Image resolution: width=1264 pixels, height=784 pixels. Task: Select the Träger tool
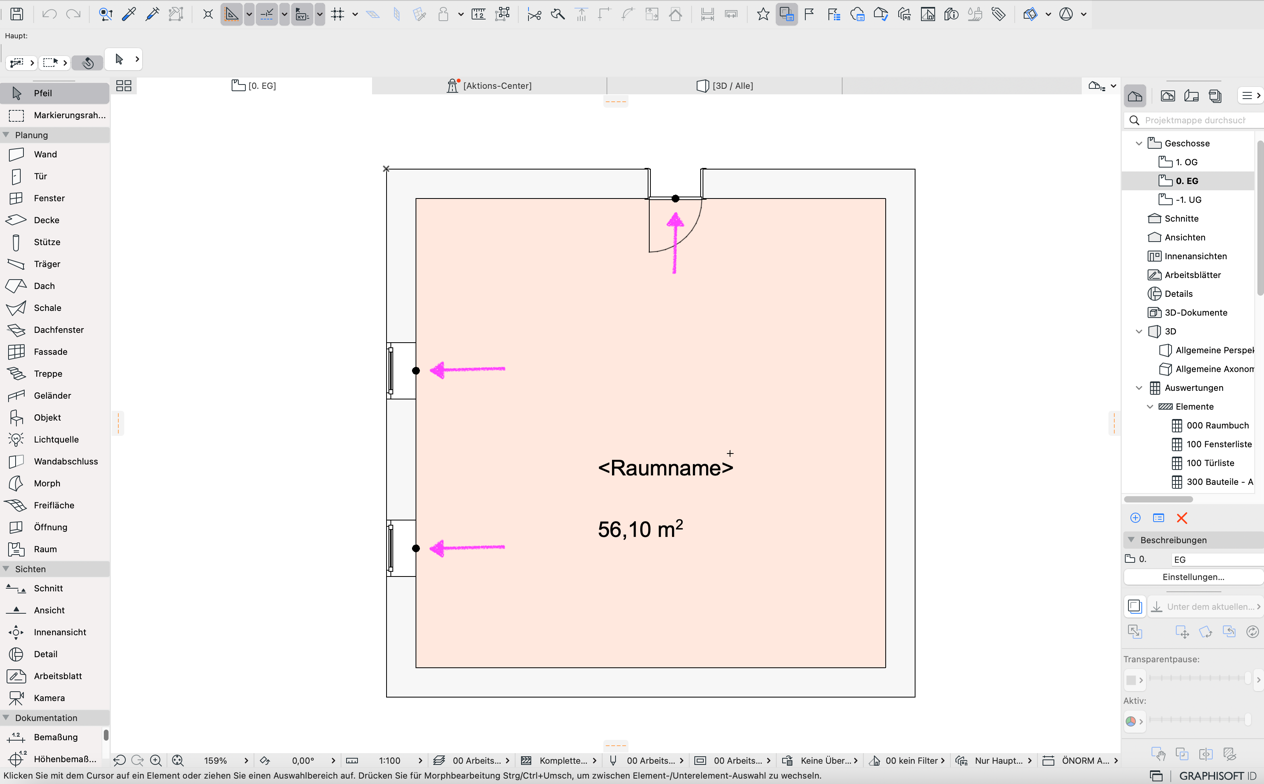[55, 264]
